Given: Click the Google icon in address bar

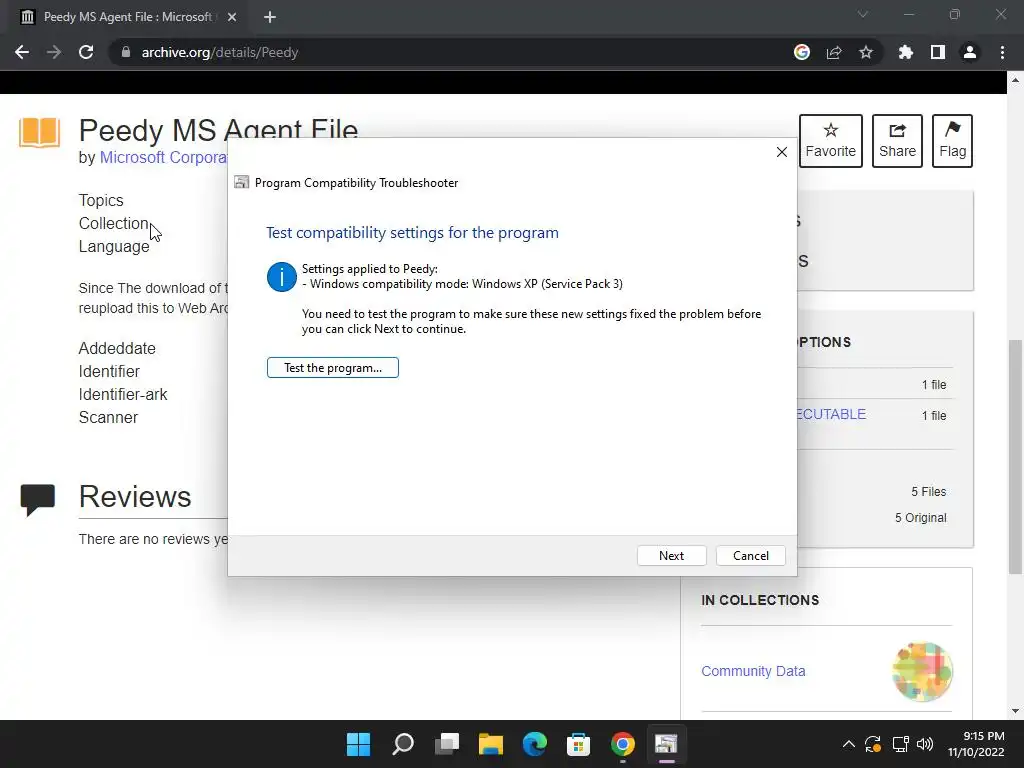Looking at the screenshot, I should [x=802, y=52].
